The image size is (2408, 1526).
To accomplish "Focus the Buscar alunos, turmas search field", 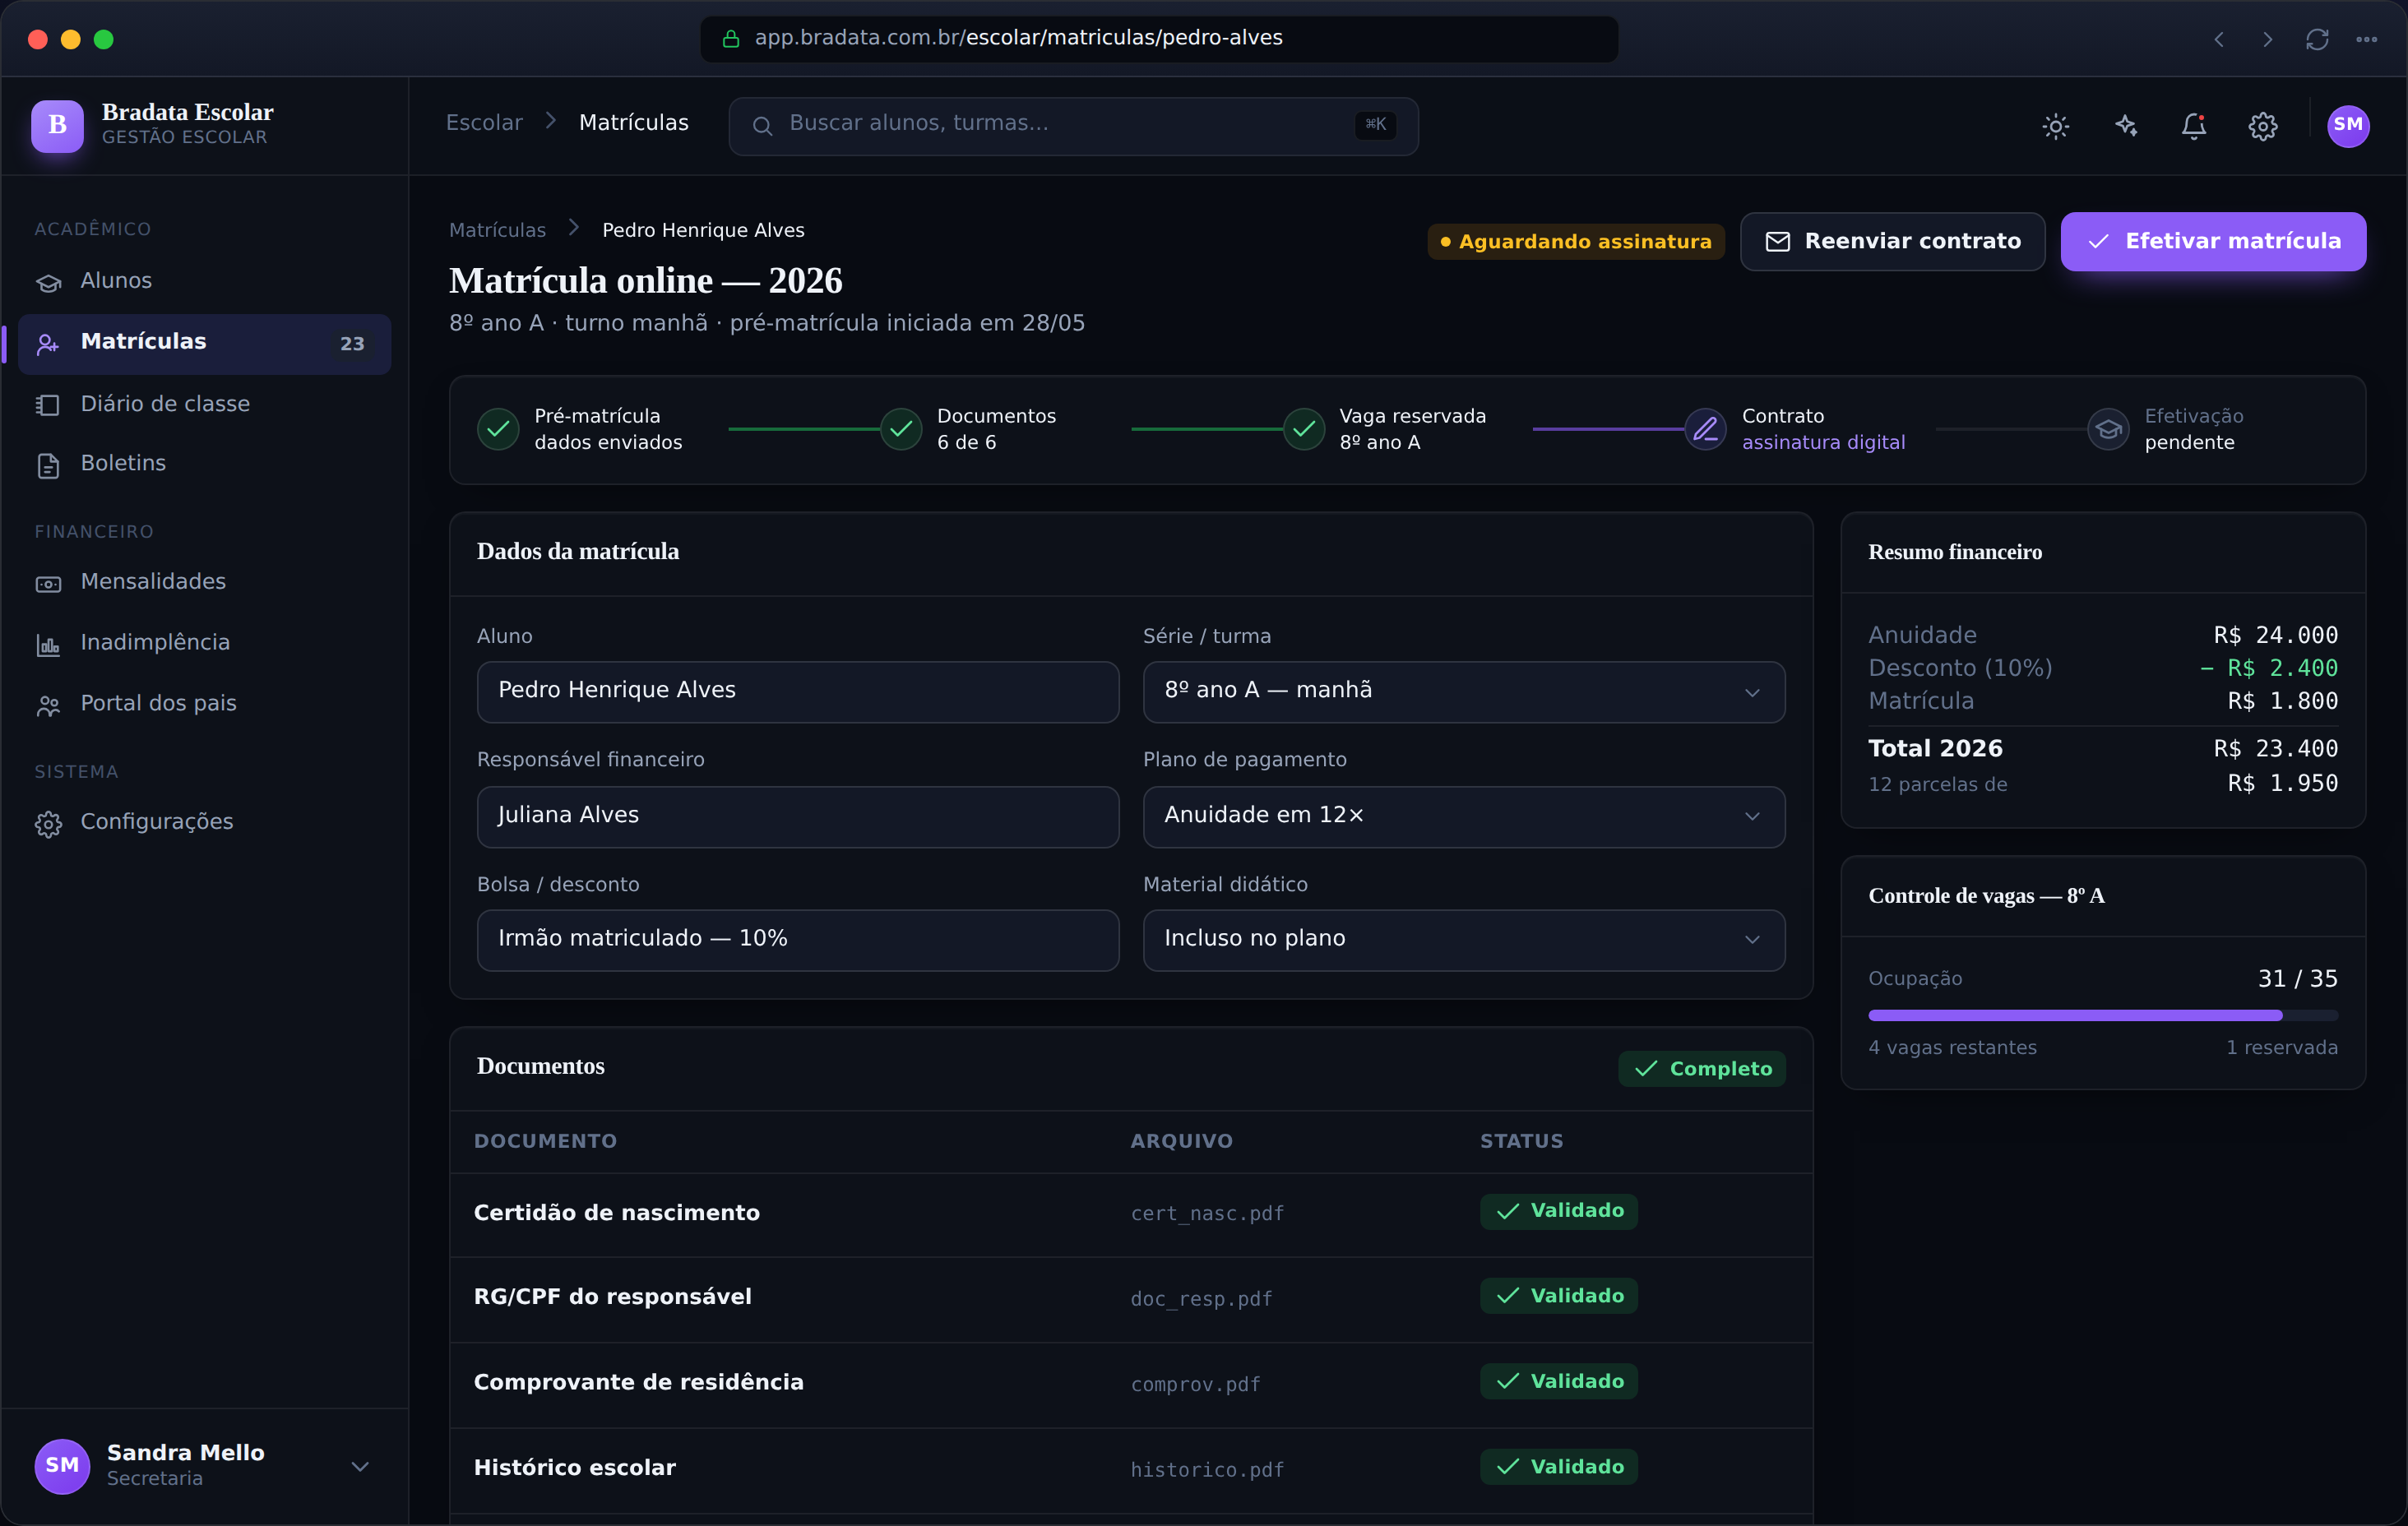I will pos(1073,126).
